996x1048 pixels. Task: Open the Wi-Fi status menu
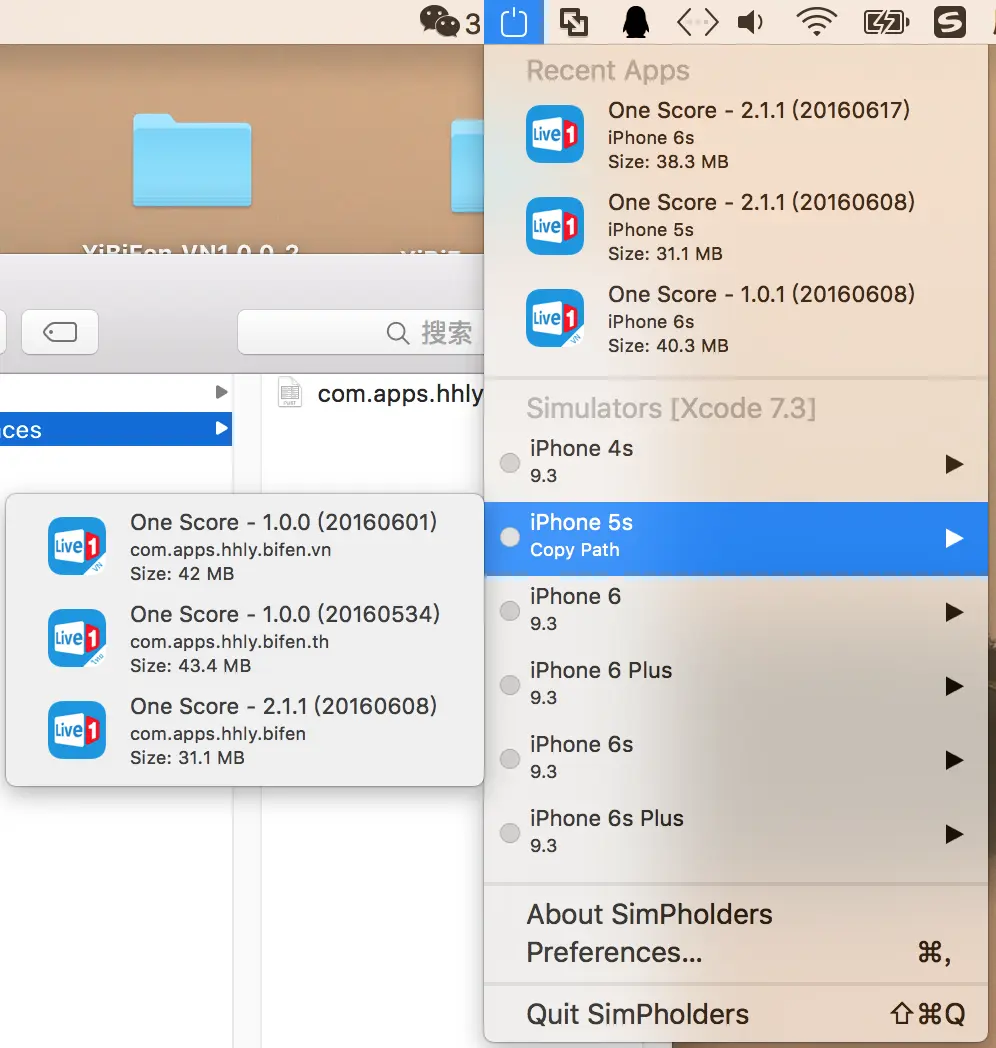(x=816, y=22)
